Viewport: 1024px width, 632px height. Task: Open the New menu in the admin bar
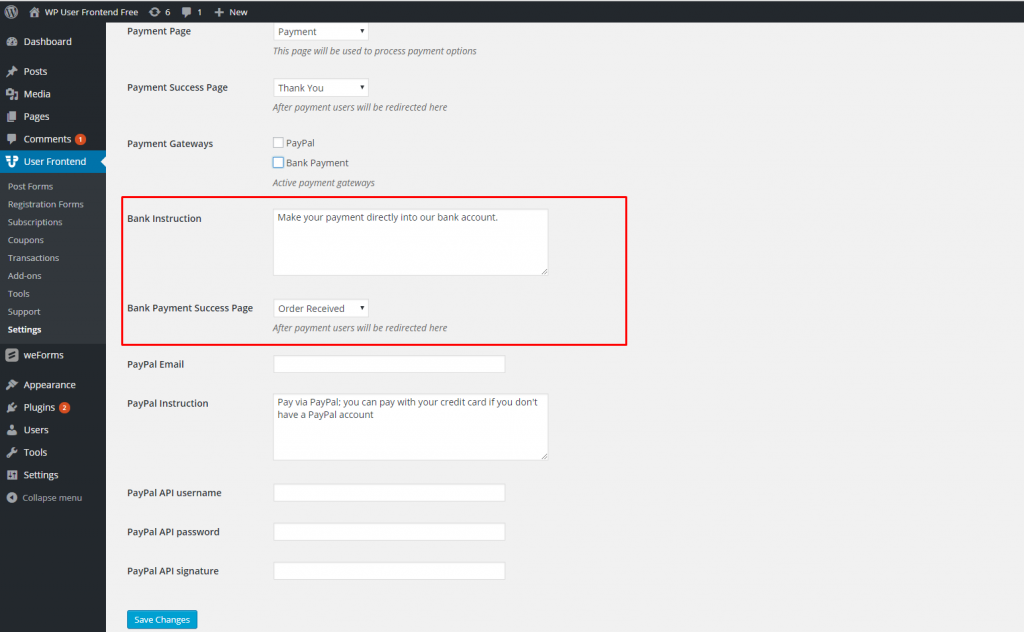(231, 11)
